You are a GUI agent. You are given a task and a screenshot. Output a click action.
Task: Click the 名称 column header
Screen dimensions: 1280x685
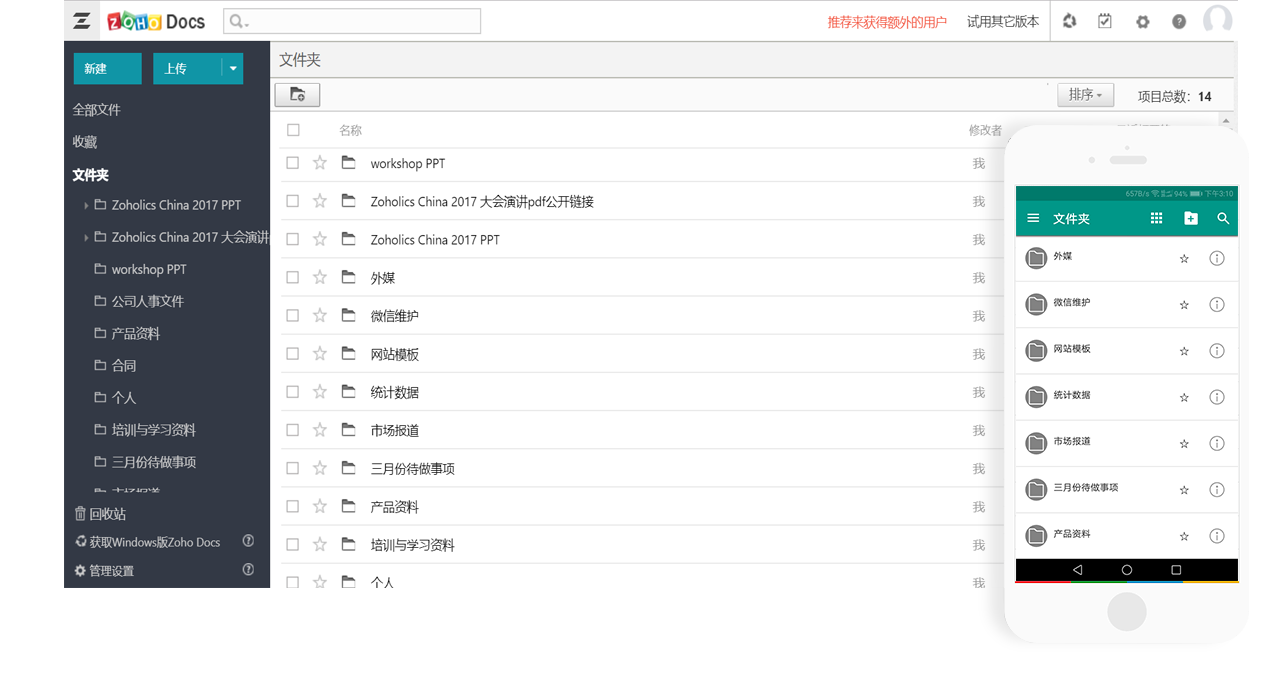point(350,130)
